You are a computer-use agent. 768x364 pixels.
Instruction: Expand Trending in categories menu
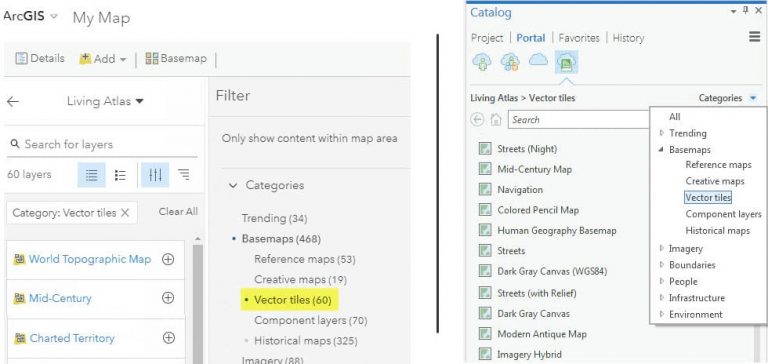point(662,133)
